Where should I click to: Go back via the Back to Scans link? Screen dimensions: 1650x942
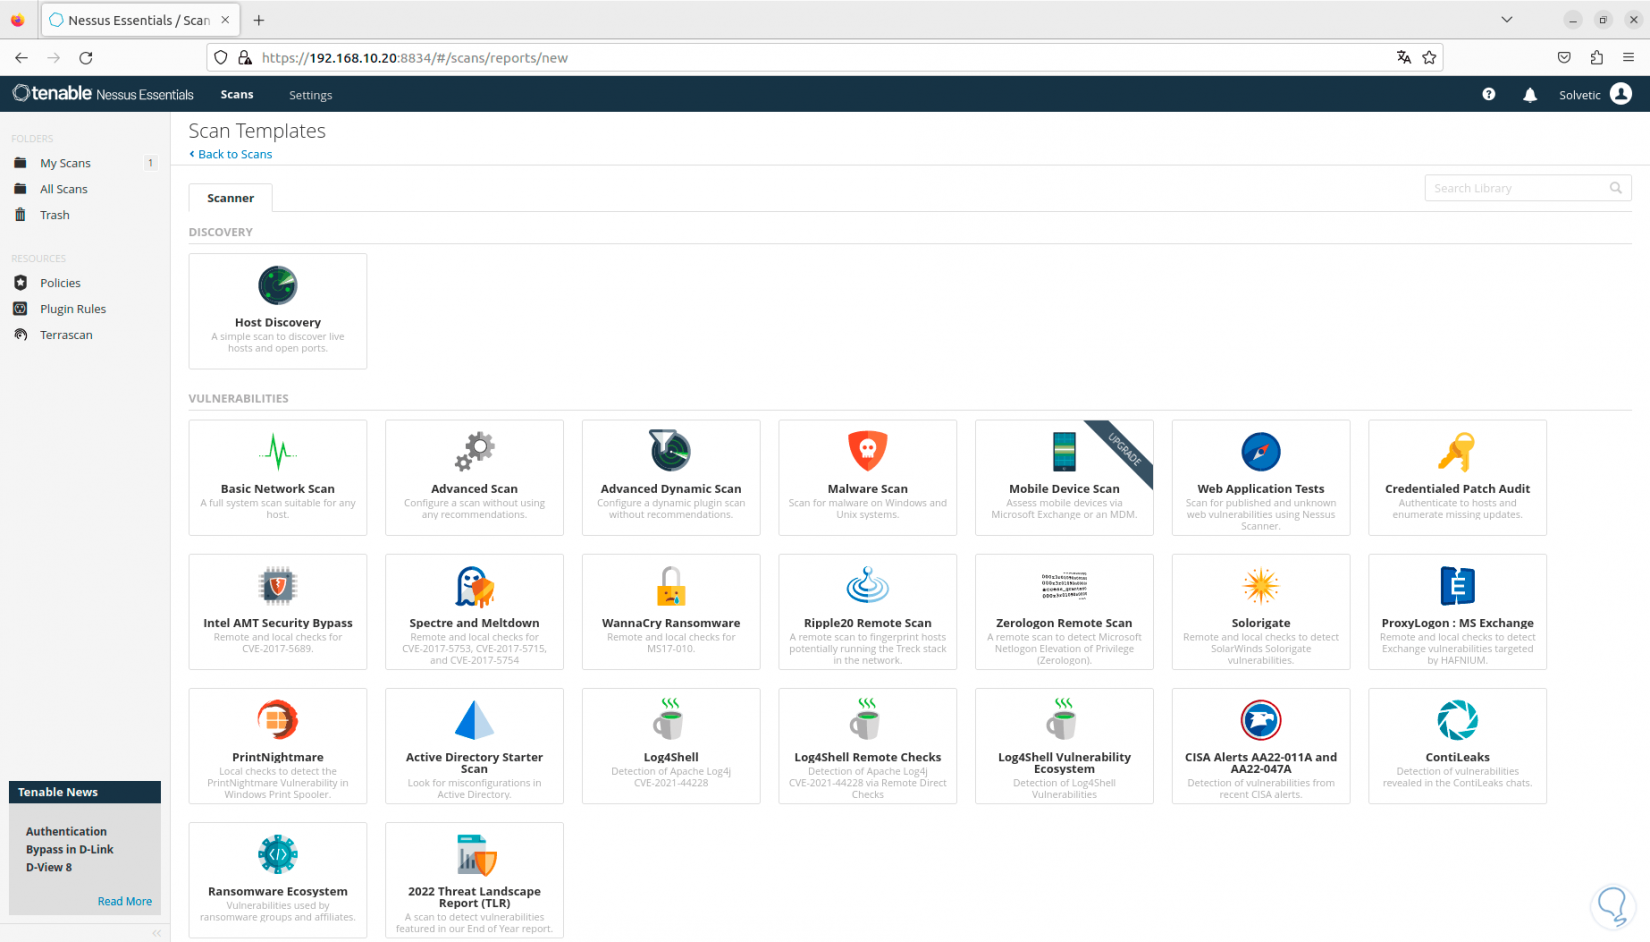tap(231, 154)
